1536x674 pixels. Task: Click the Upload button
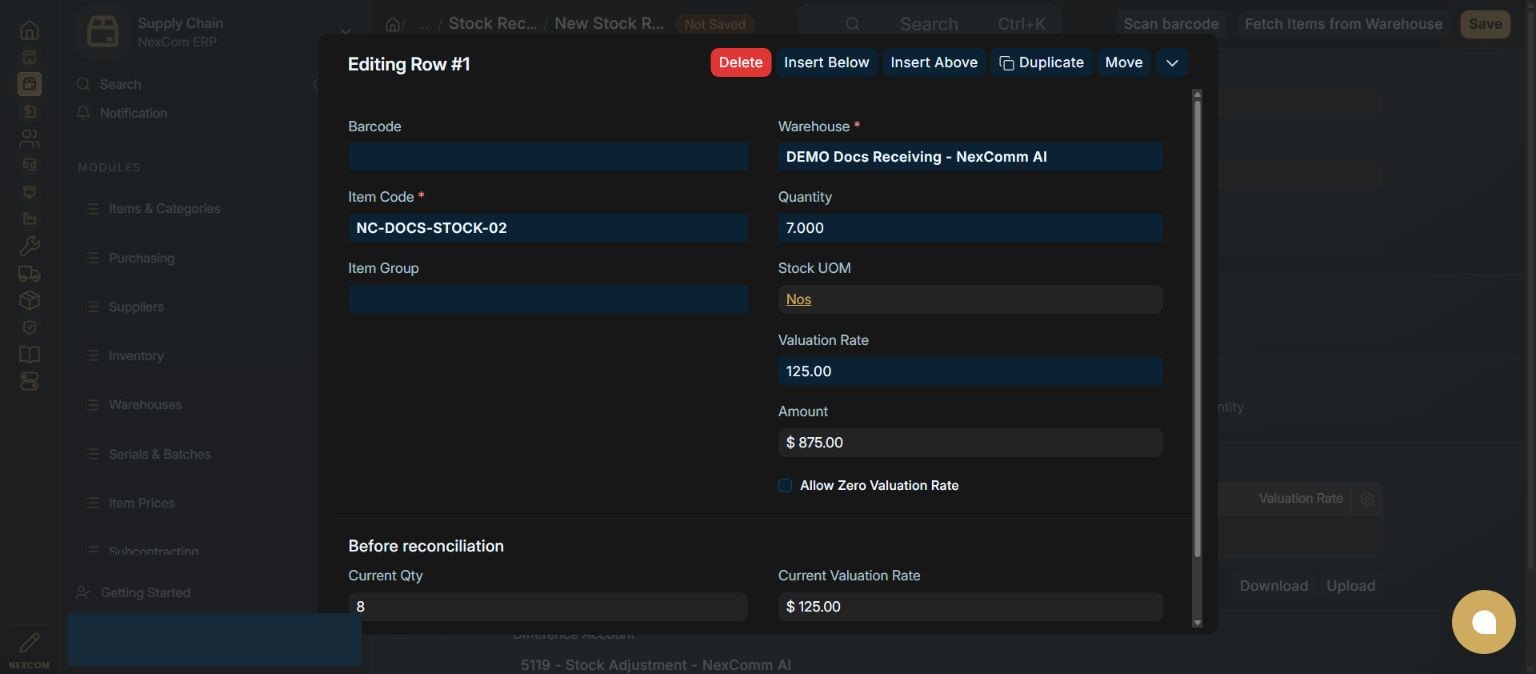(x=1351, y=586)
